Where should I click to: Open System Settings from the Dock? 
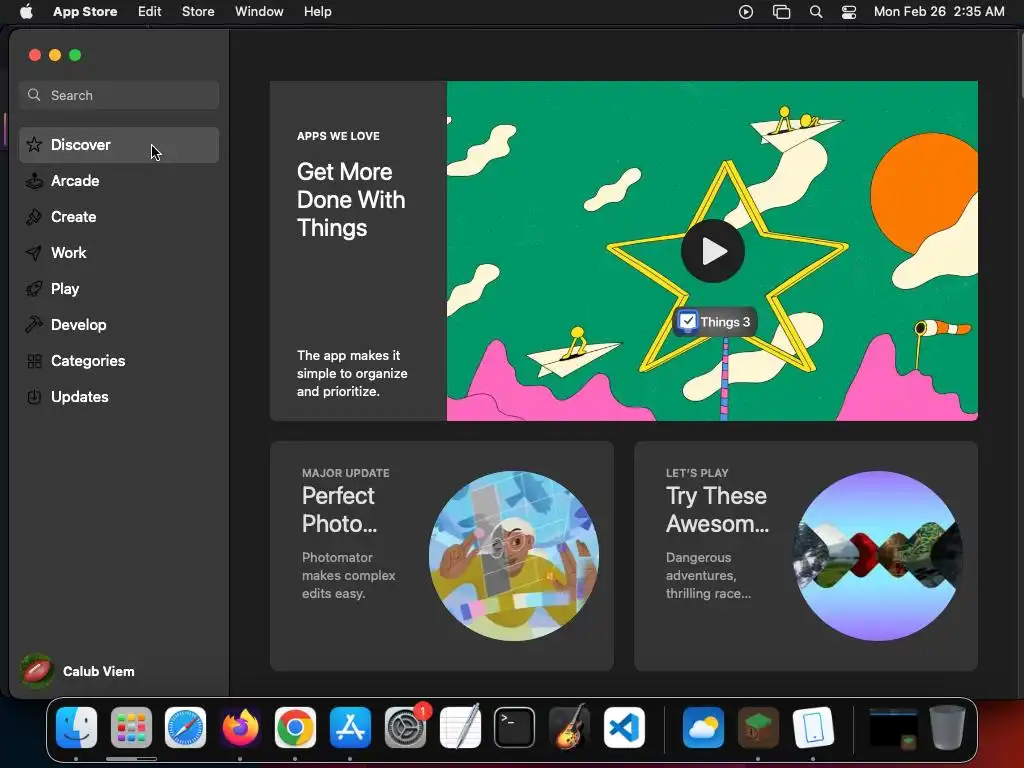pos(405,728)
